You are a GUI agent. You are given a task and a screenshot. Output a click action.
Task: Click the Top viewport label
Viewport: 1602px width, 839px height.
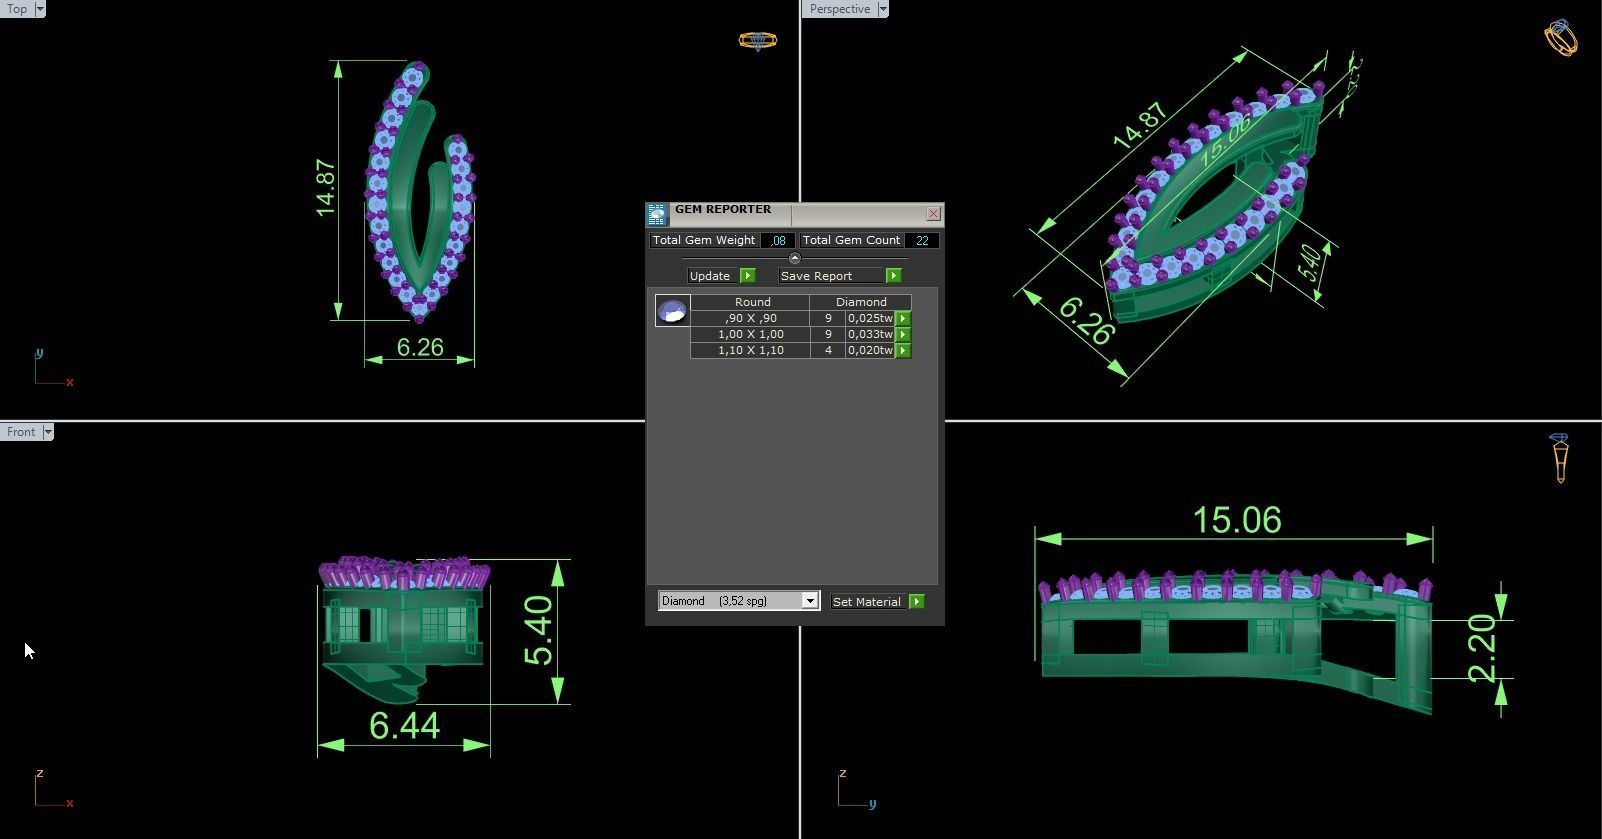click(x=17, y=9)
